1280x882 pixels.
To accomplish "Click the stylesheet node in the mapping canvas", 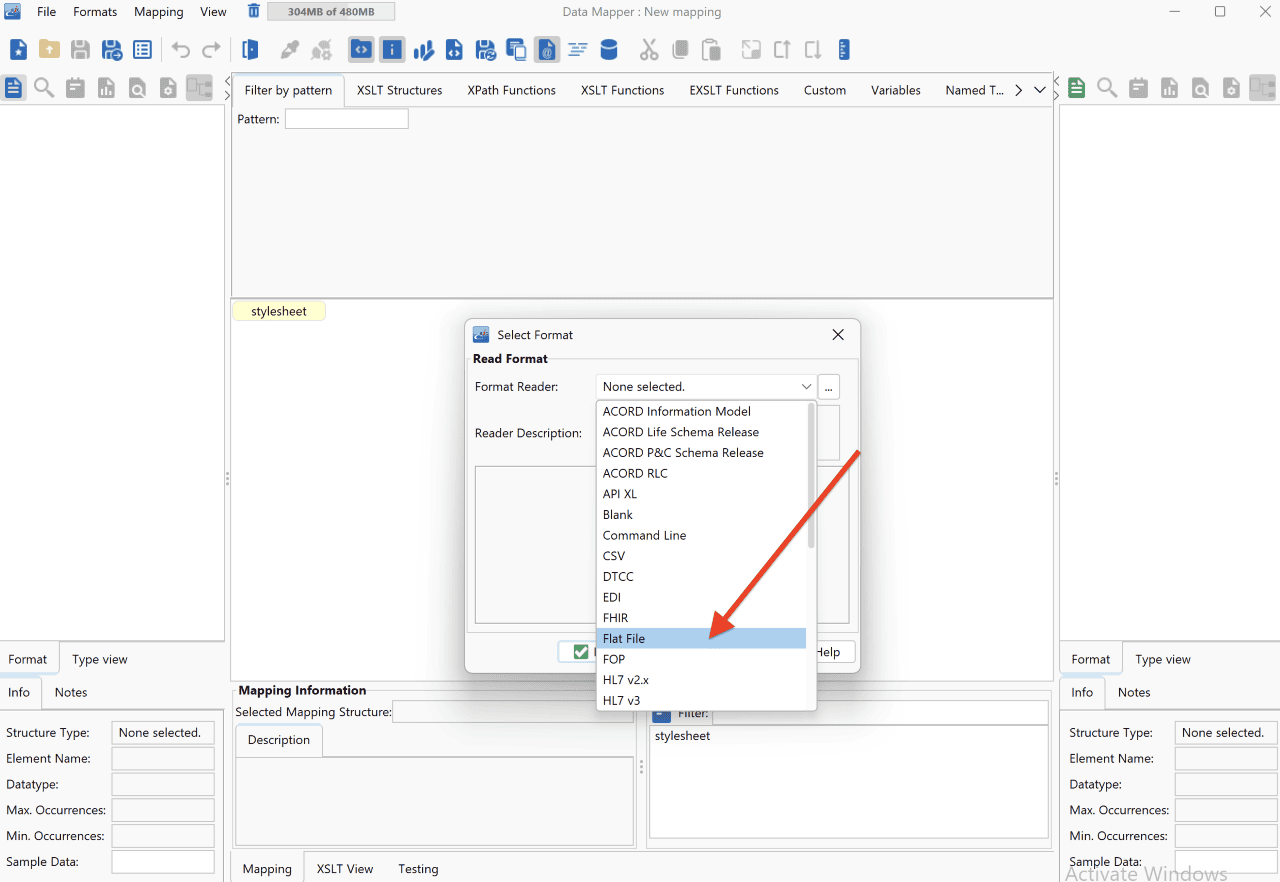I will coord(279,311).
